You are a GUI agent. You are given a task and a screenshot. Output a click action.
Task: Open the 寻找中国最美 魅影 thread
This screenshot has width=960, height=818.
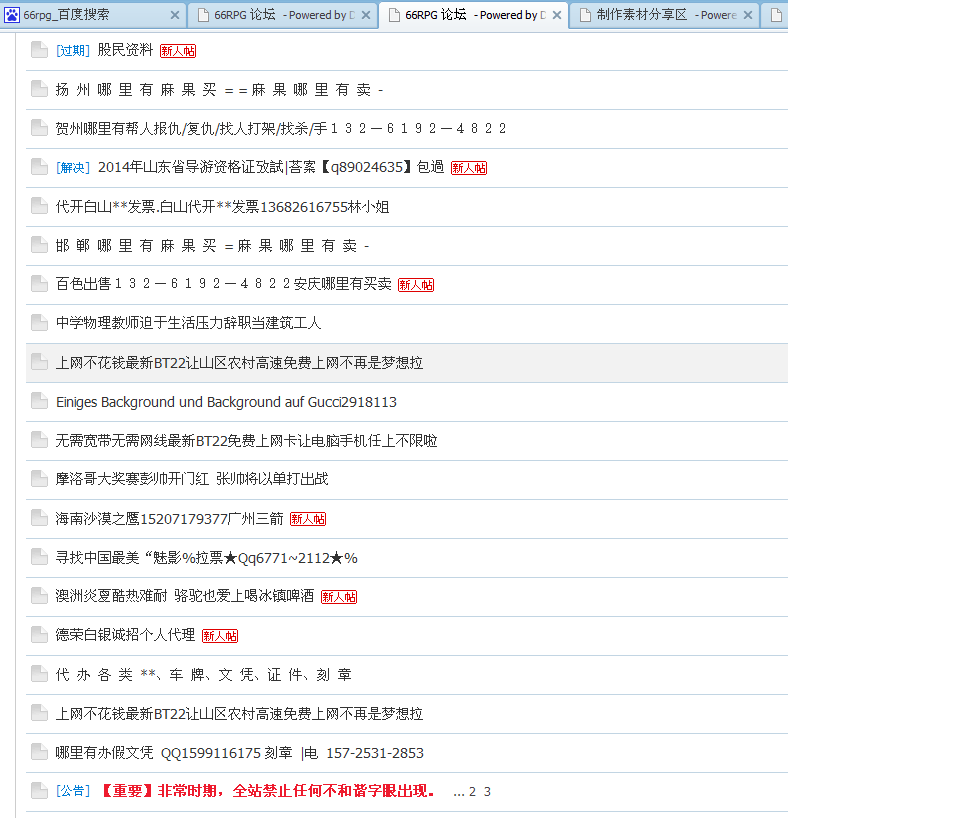207,558
